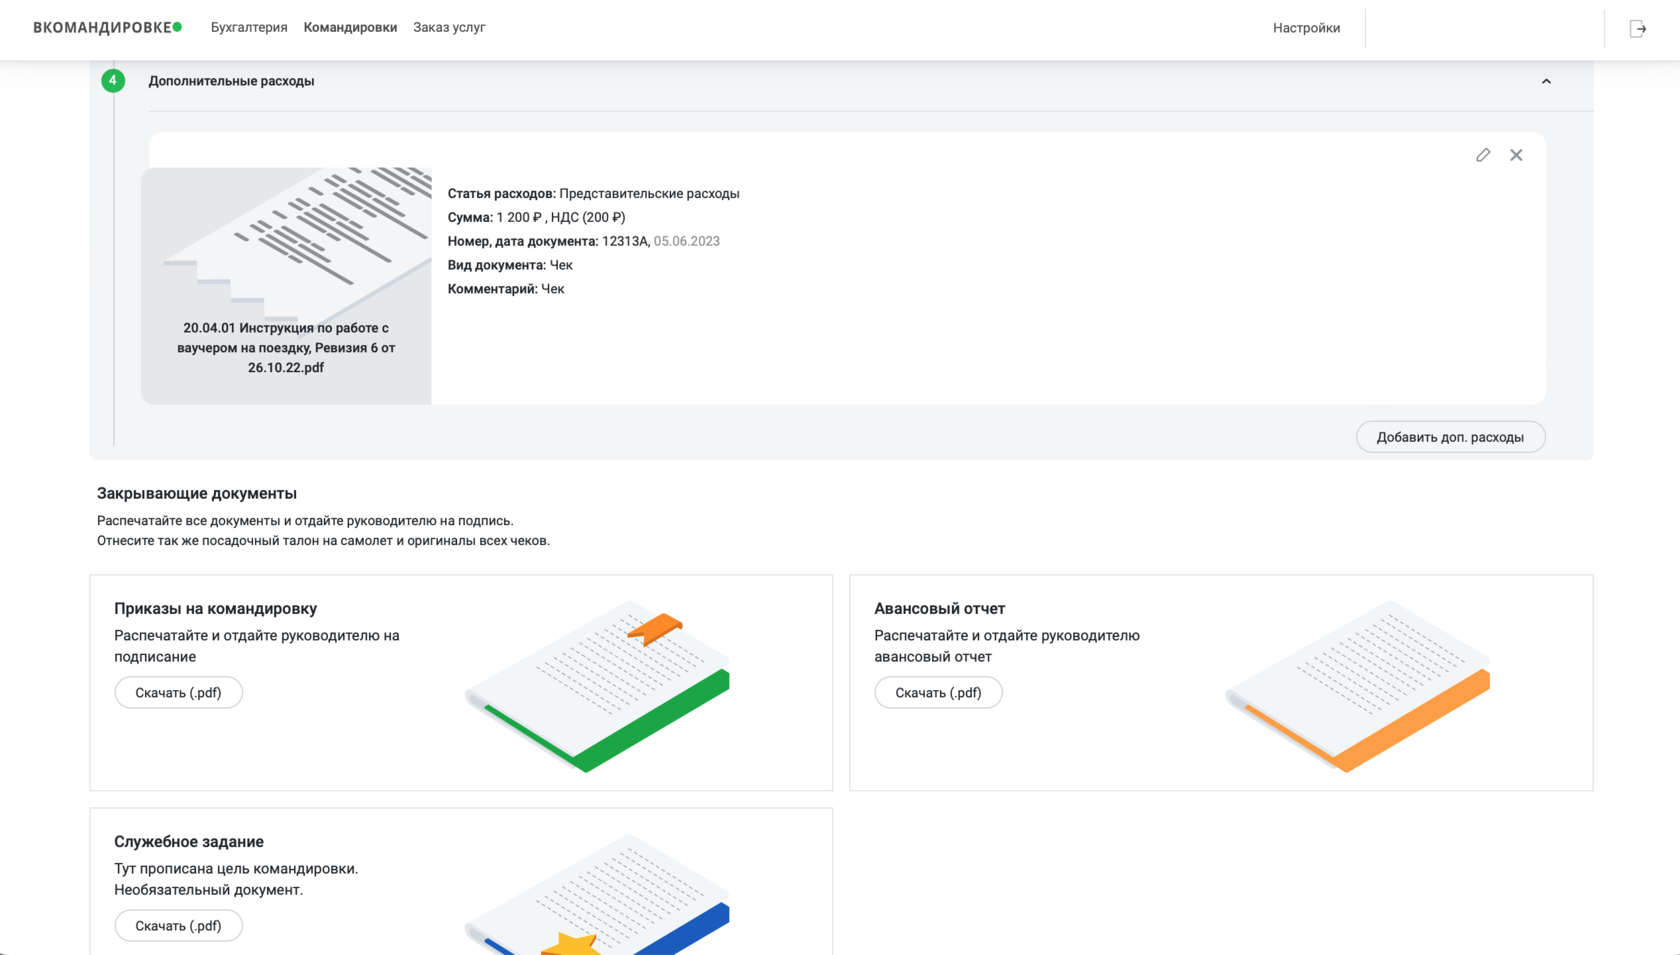Viewport: 1680px width, 955px height.
Task: Click Добавить доп. расходы button
Action: pyautogui.click(x=1450, y=437)
